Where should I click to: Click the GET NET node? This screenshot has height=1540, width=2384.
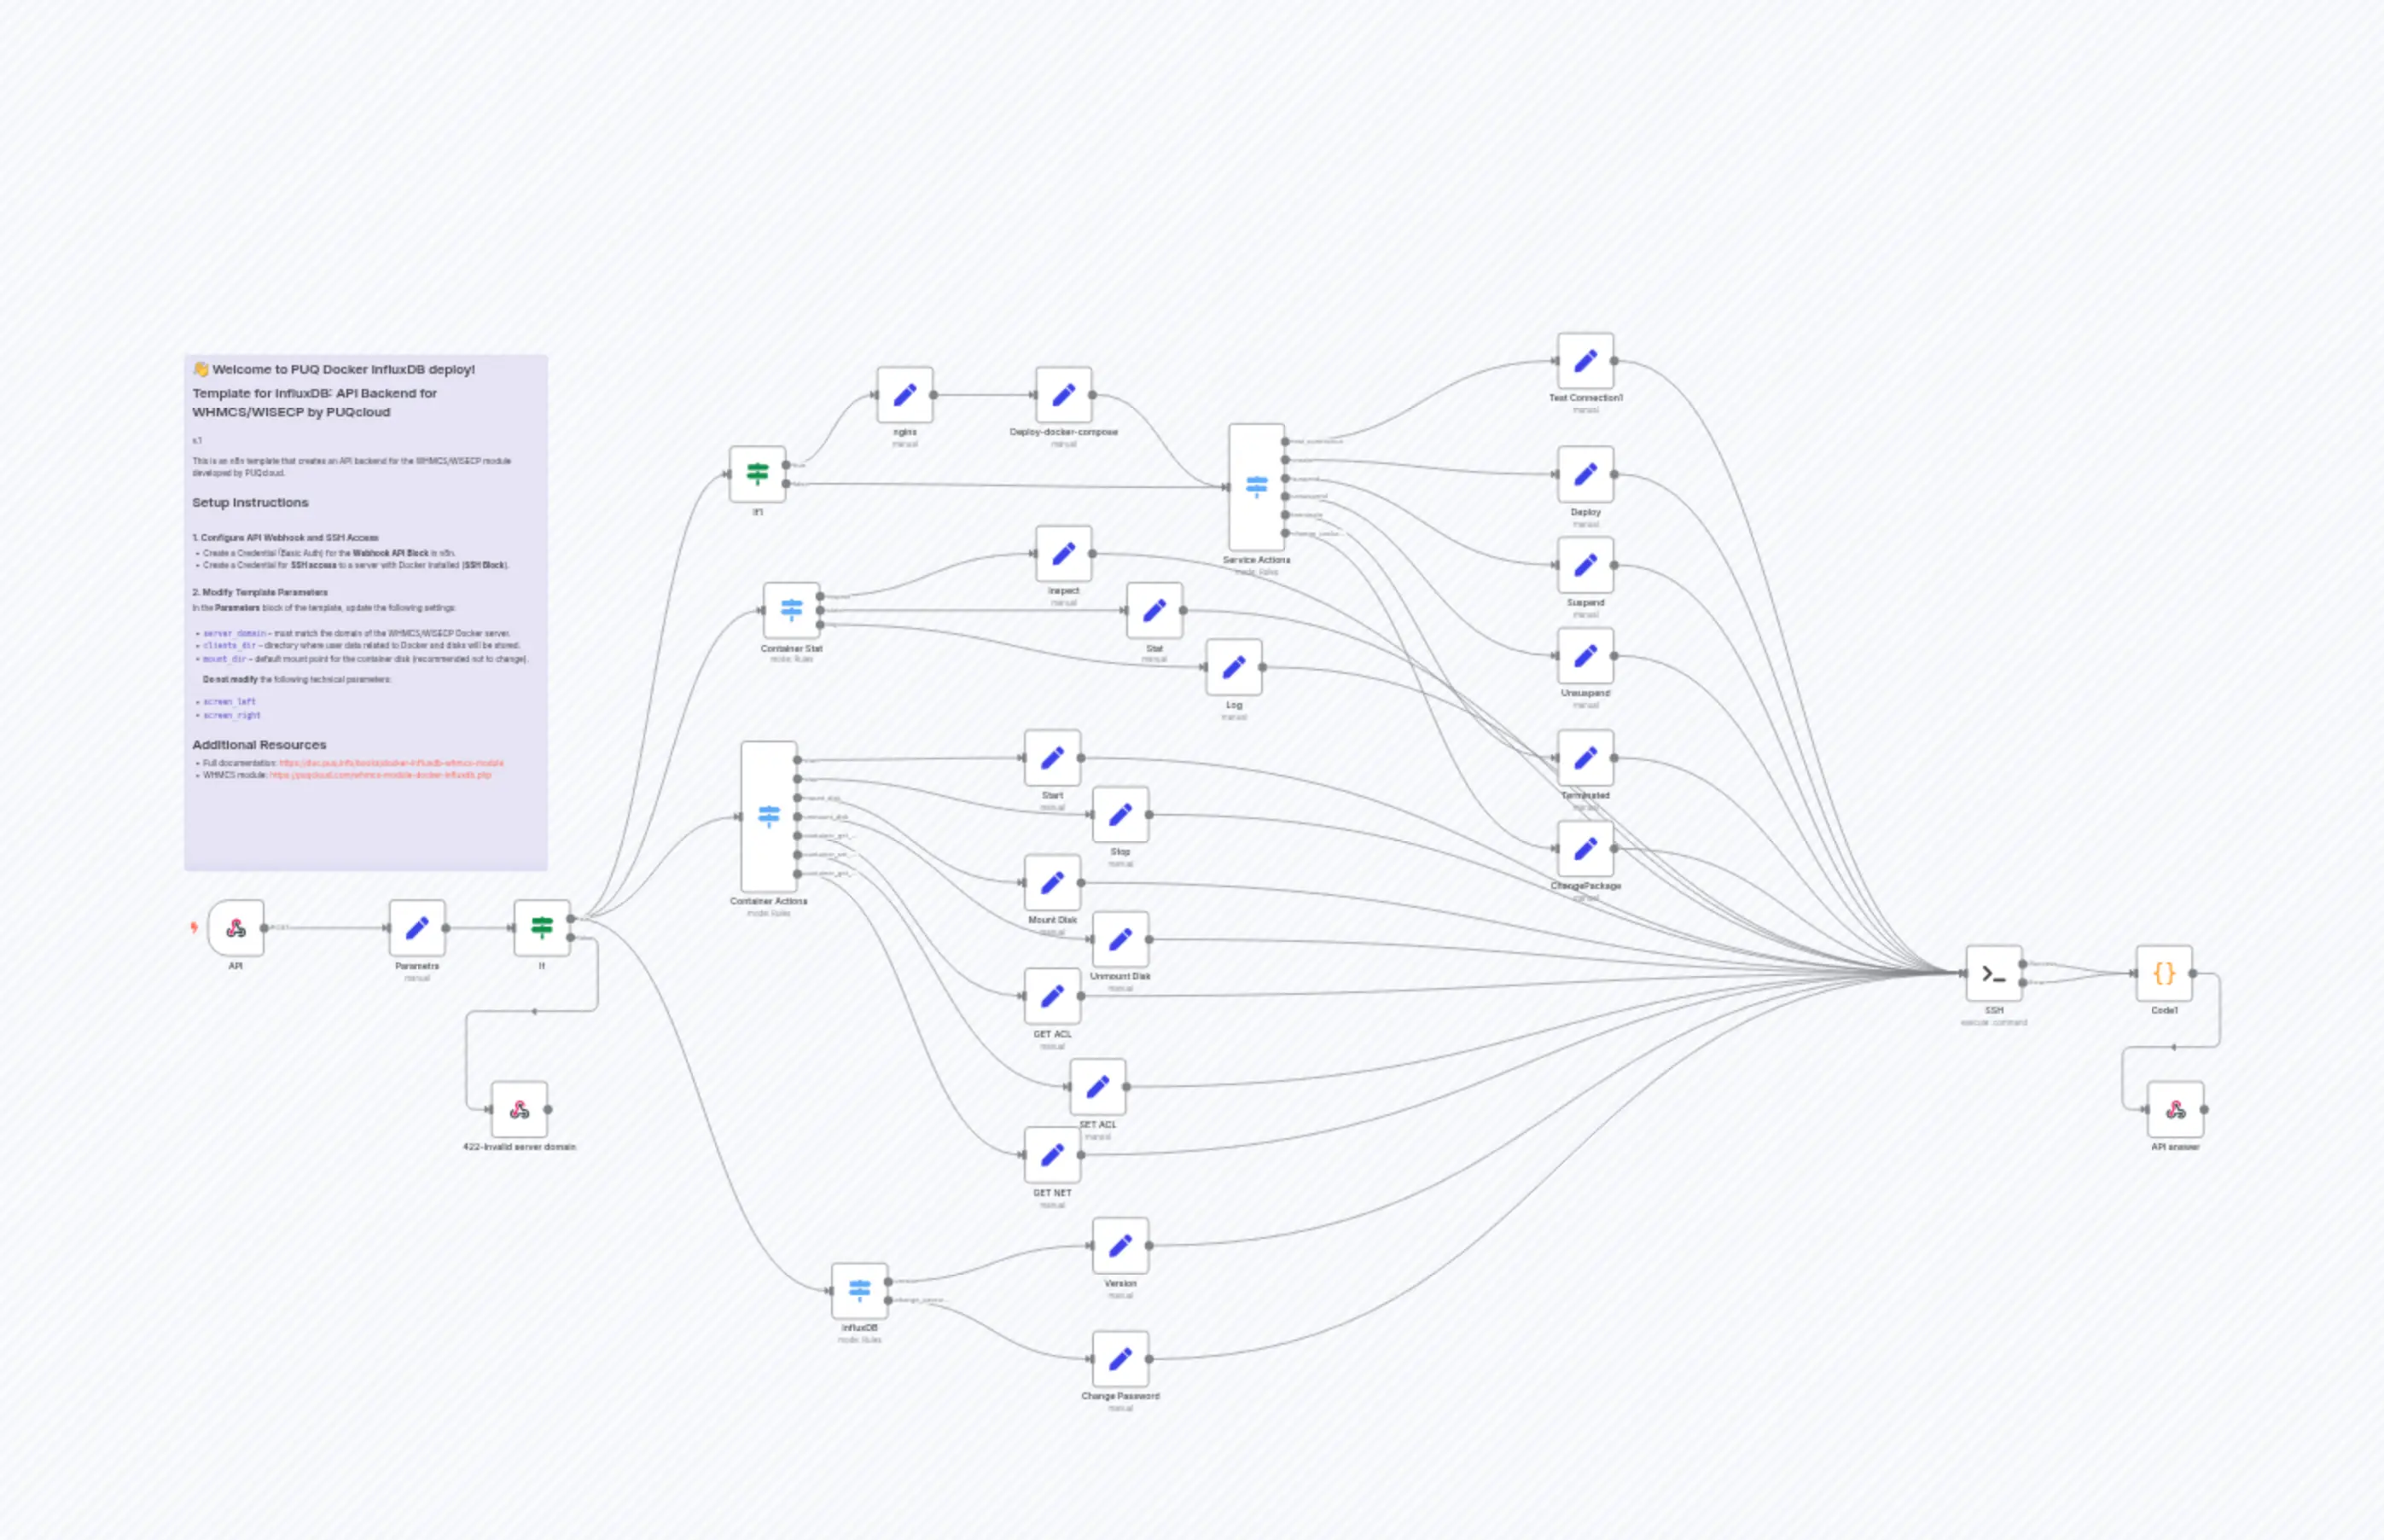(1052, 1155)
